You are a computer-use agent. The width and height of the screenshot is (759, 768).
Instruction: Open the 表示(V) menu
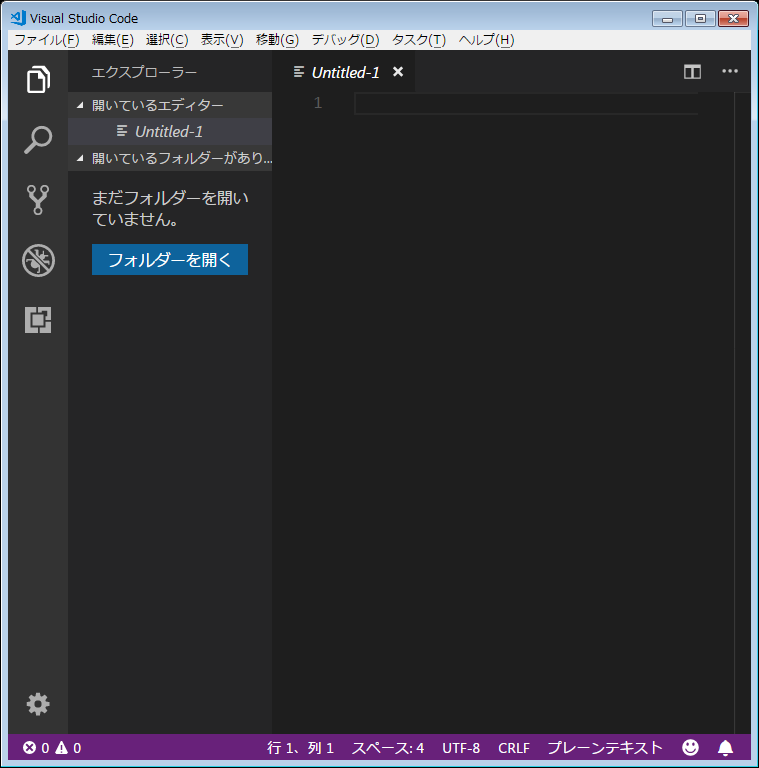point(222,40)
